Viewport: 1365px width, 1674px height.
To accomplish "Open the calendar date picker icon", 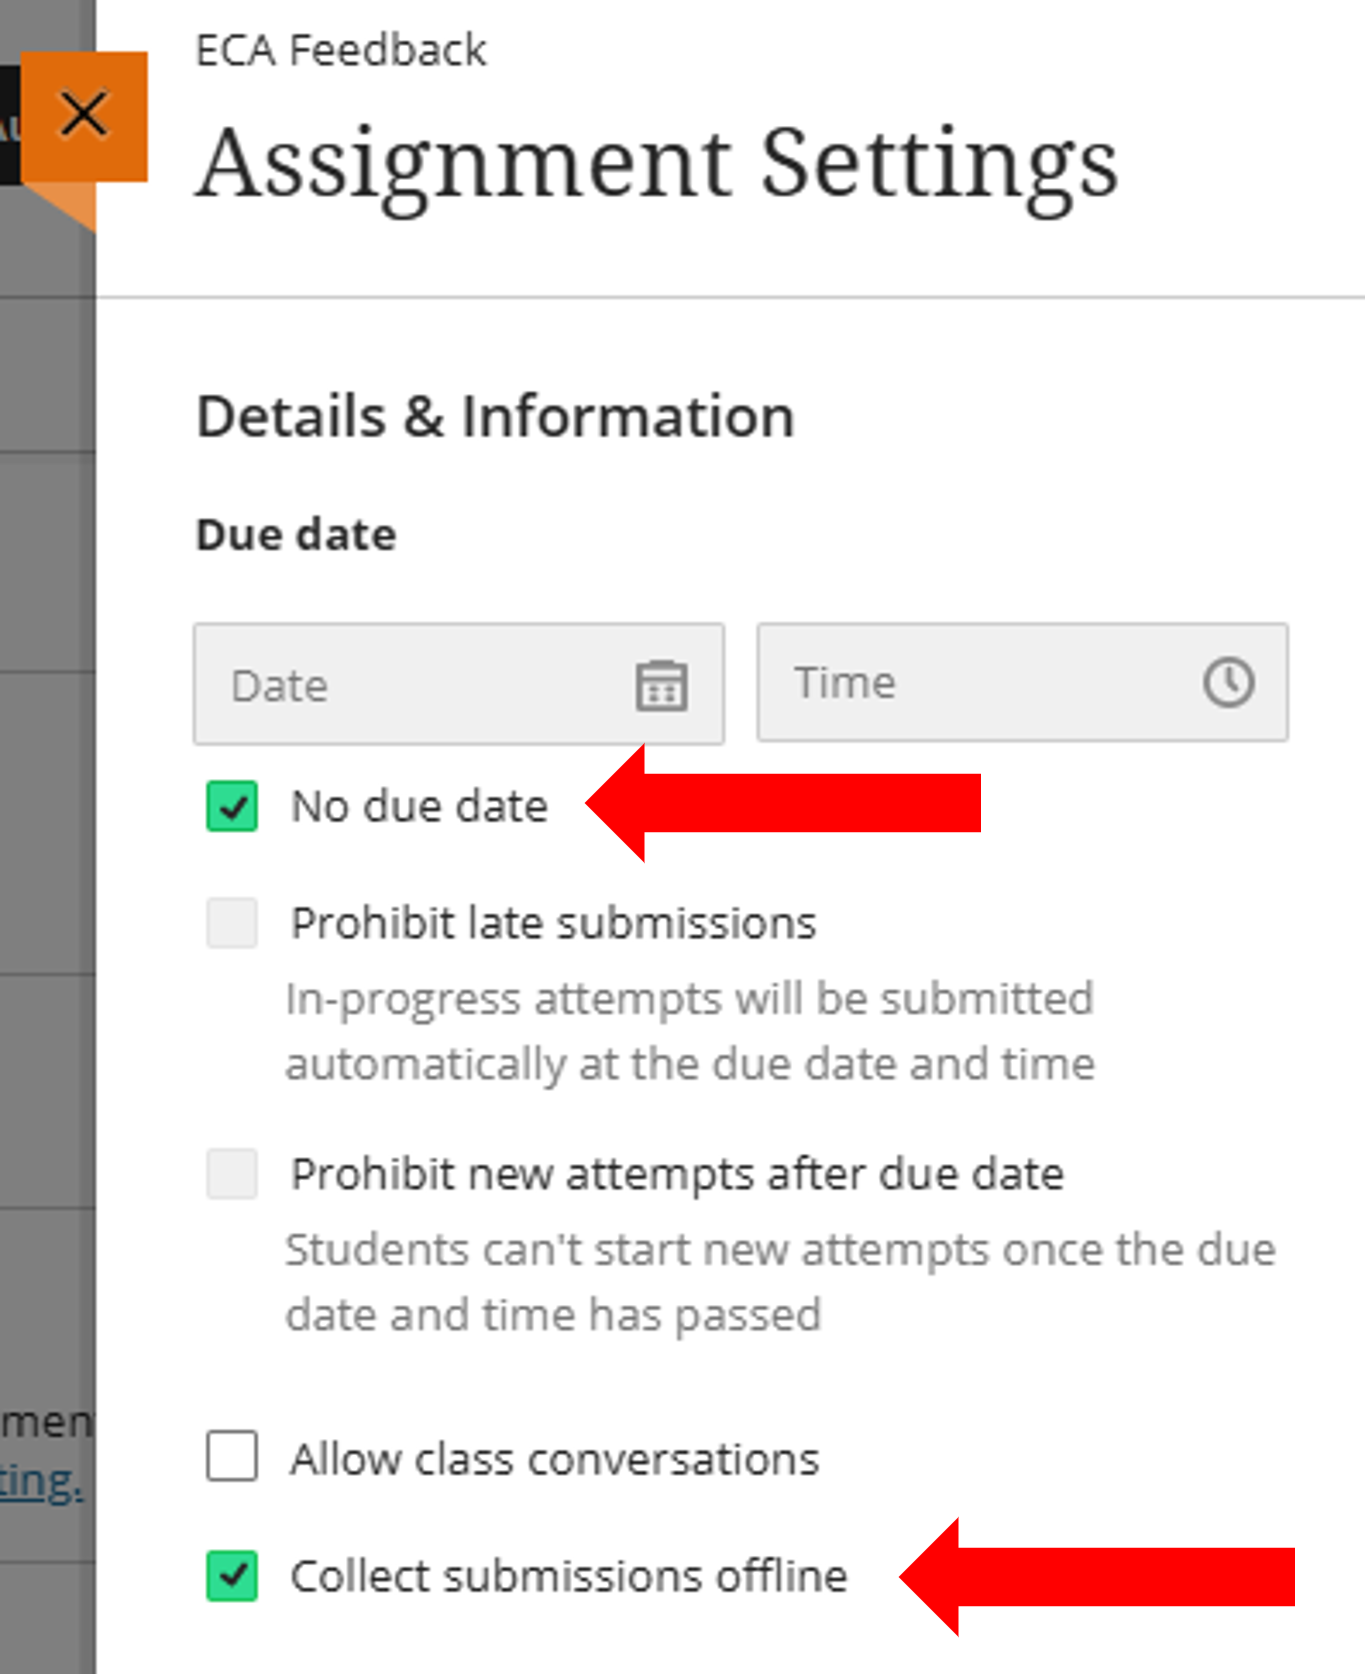I will point(661,686).
